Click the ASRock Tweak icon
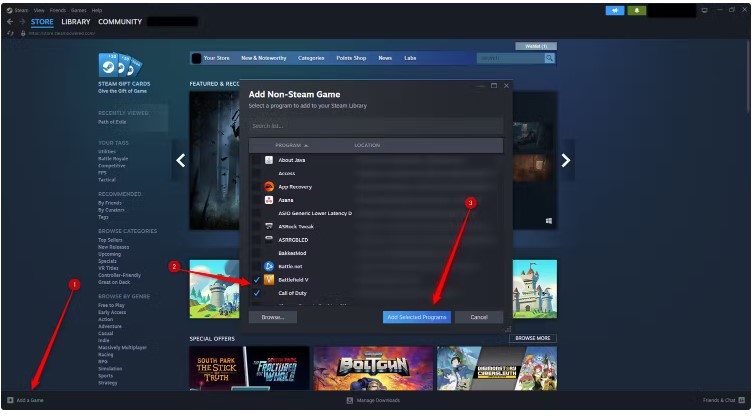 (x=269, y=226)
